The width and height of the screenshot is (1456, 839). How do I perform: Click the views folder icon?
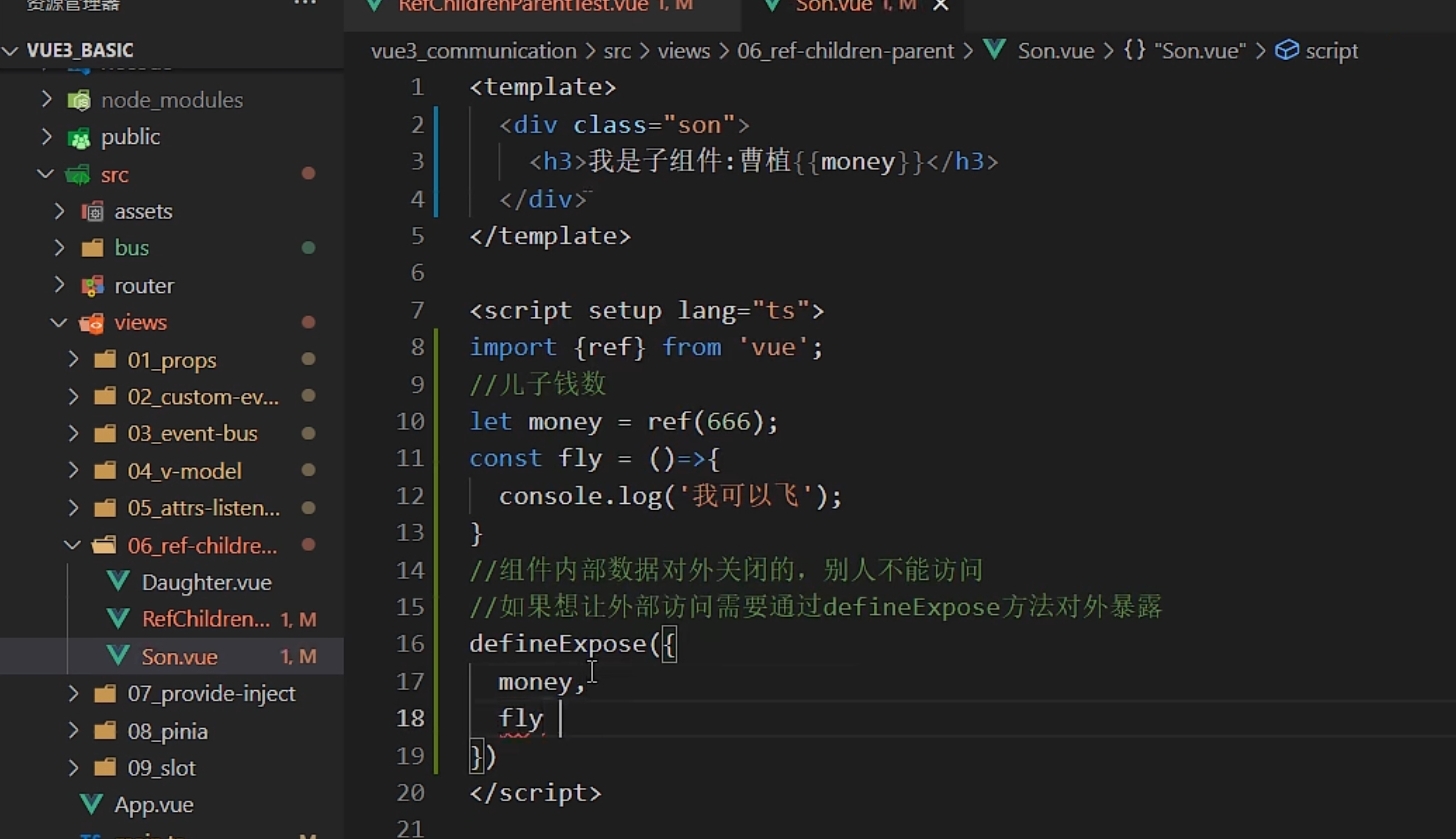92,323
